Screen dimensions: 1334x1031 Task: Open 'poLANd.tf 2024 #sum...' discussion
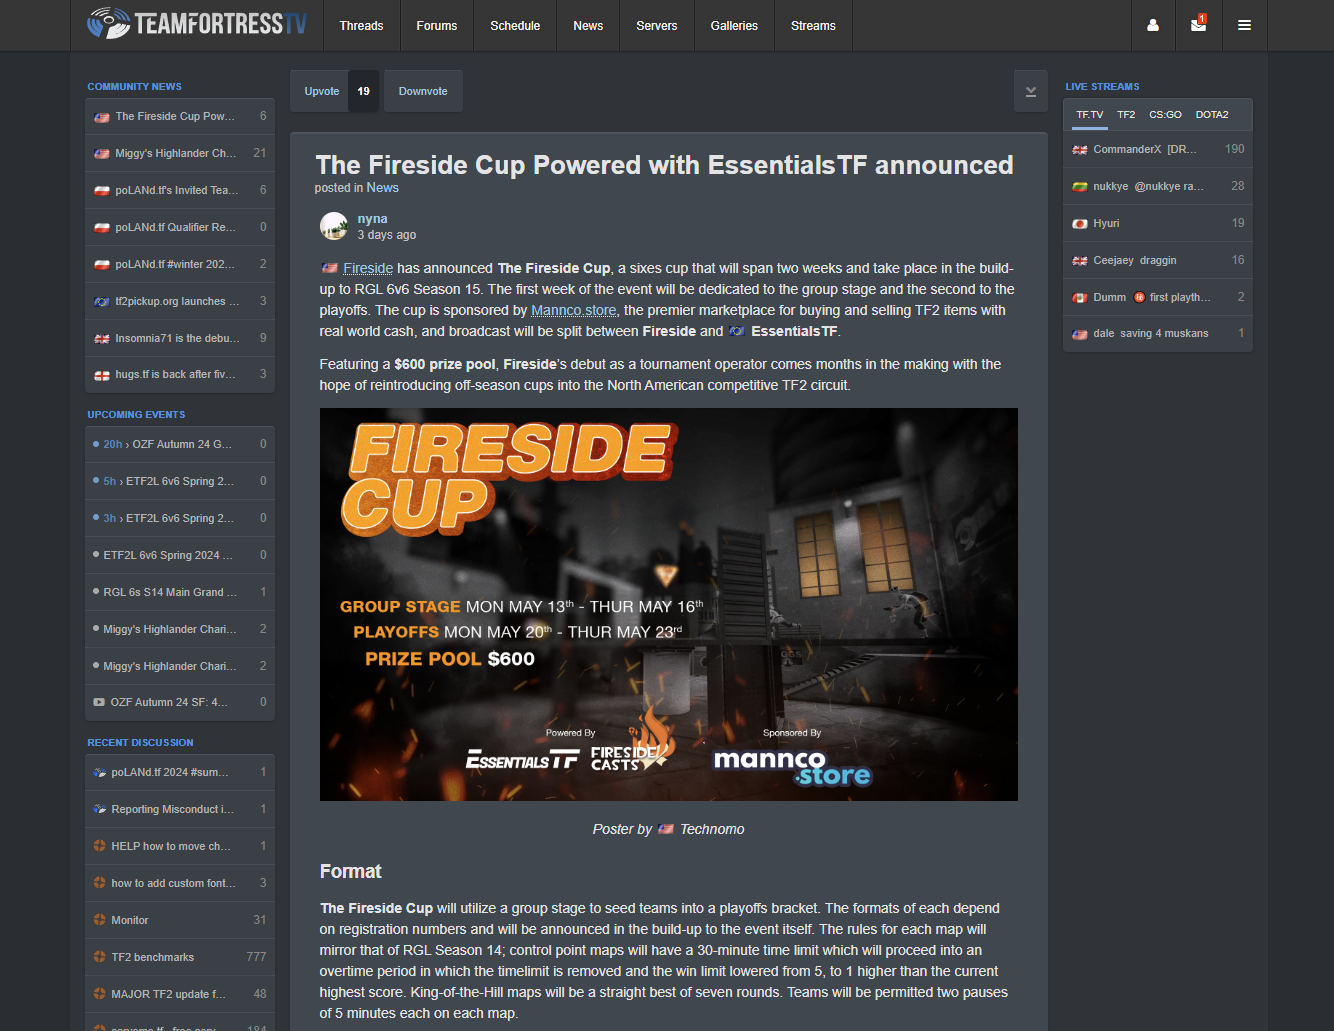point(180,772)
